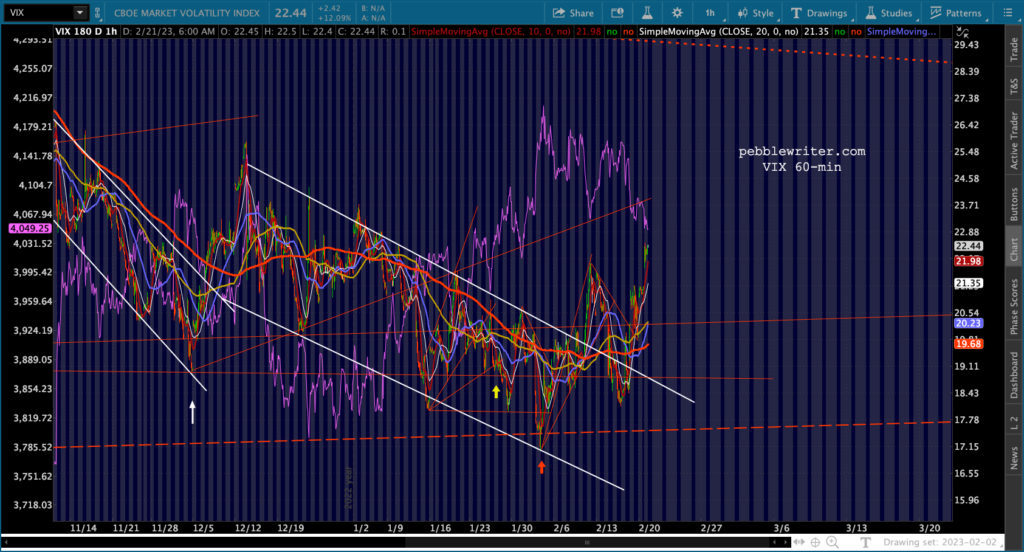Click the red 21.98 price bubble
This screenshot has height=552, width=1024.
click(968, 261)
